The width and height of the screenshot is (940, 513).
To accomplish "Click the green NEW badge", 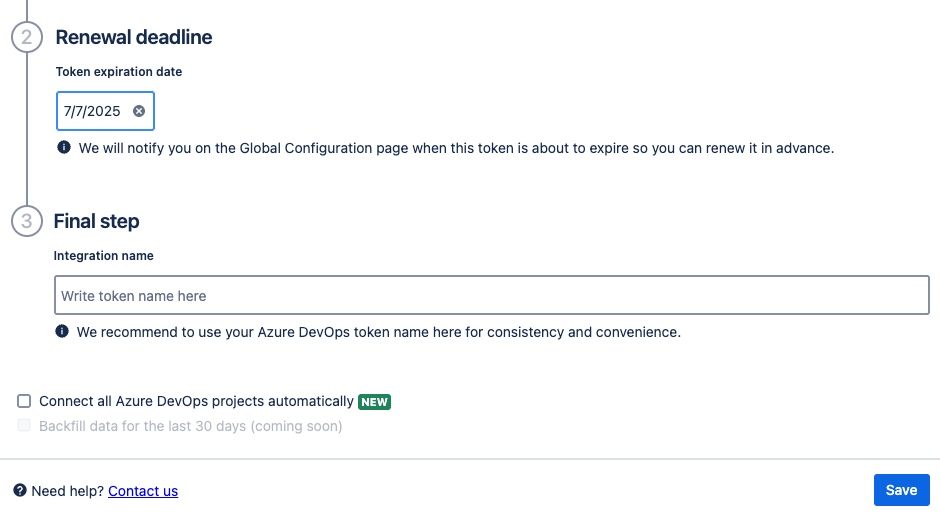I will point(374,402).
